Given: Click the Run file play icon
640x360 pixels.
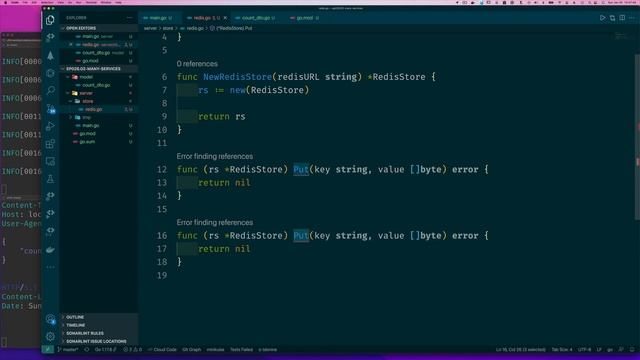Looking at the screenshot, I should coord(602,18).
